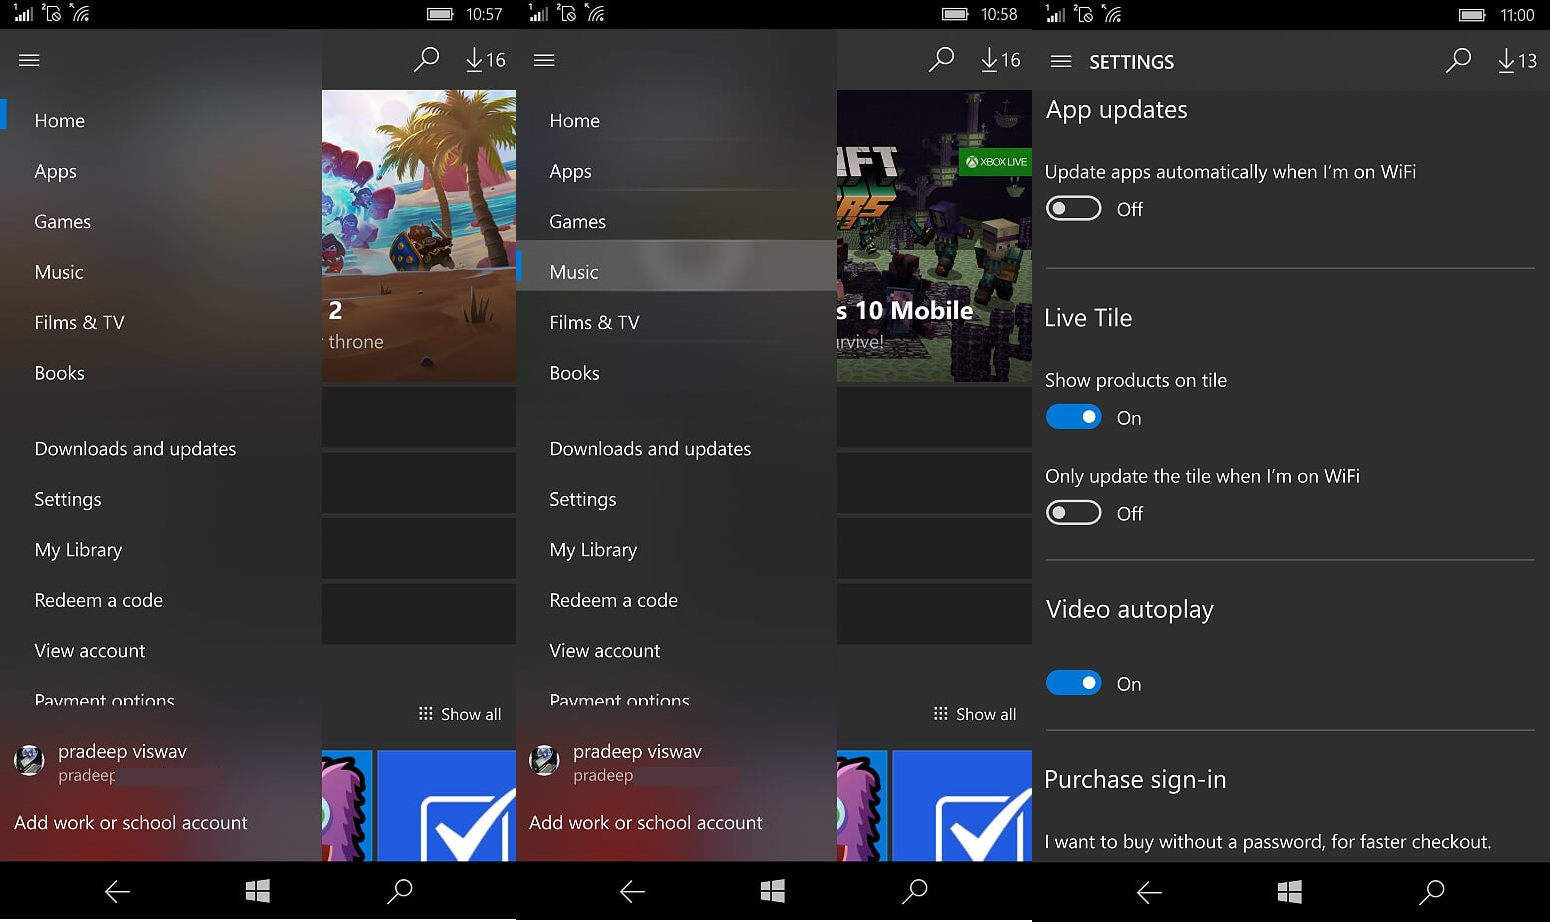Viewport: 1550px width, 922px height.
Task: Turn off Show products on tile
Action: (x=1073, y=416)
